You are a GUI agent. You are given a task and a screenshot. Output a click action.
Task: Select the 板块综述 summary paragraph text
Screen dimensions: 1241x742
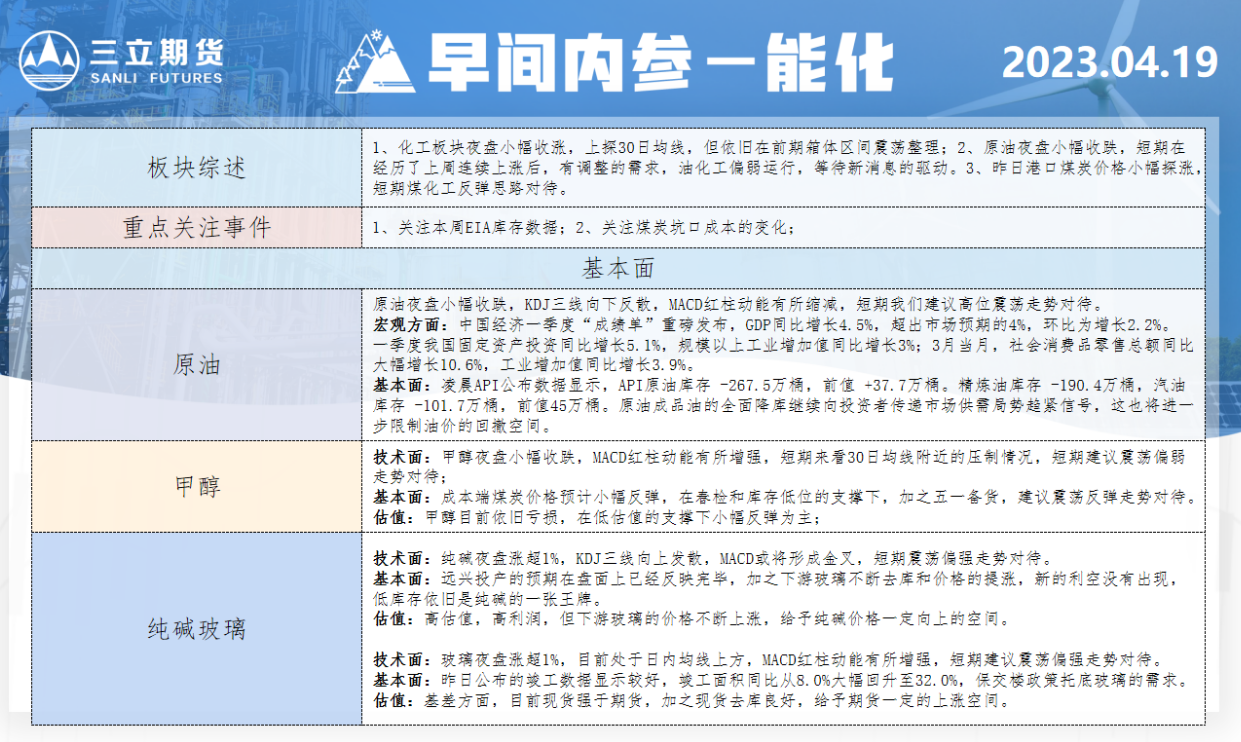pos(783,167)
